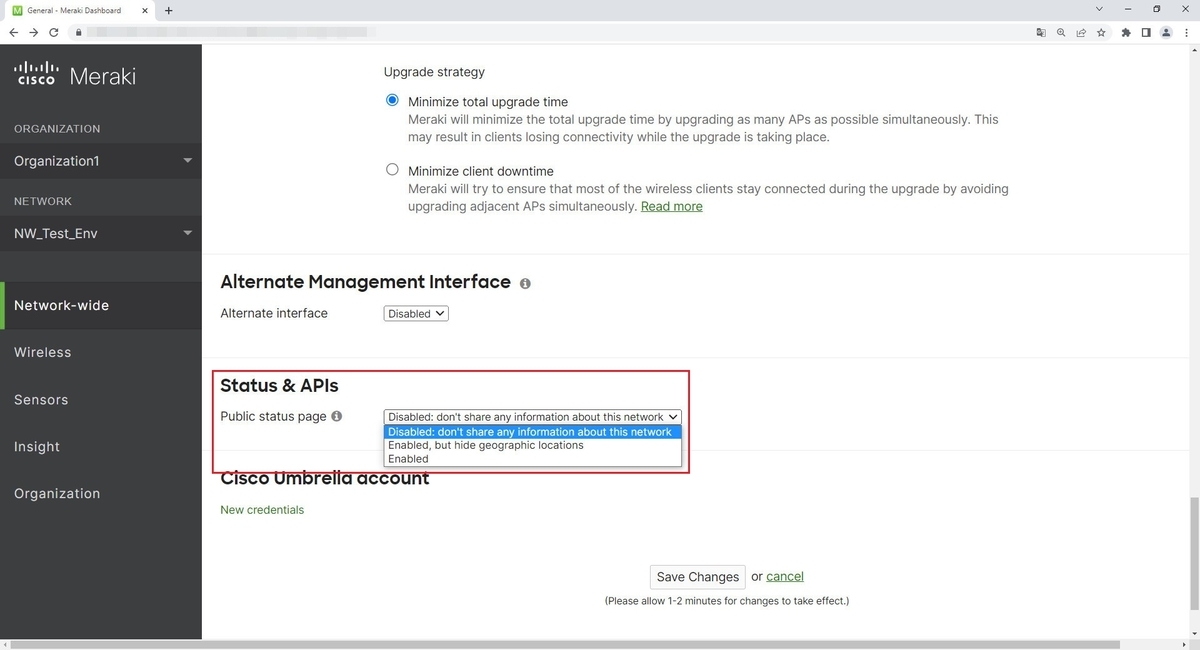Screen dimensions: 1200x650
Task: Open the Alternate interface Disabled dropdown
Action: pos(416,313)
